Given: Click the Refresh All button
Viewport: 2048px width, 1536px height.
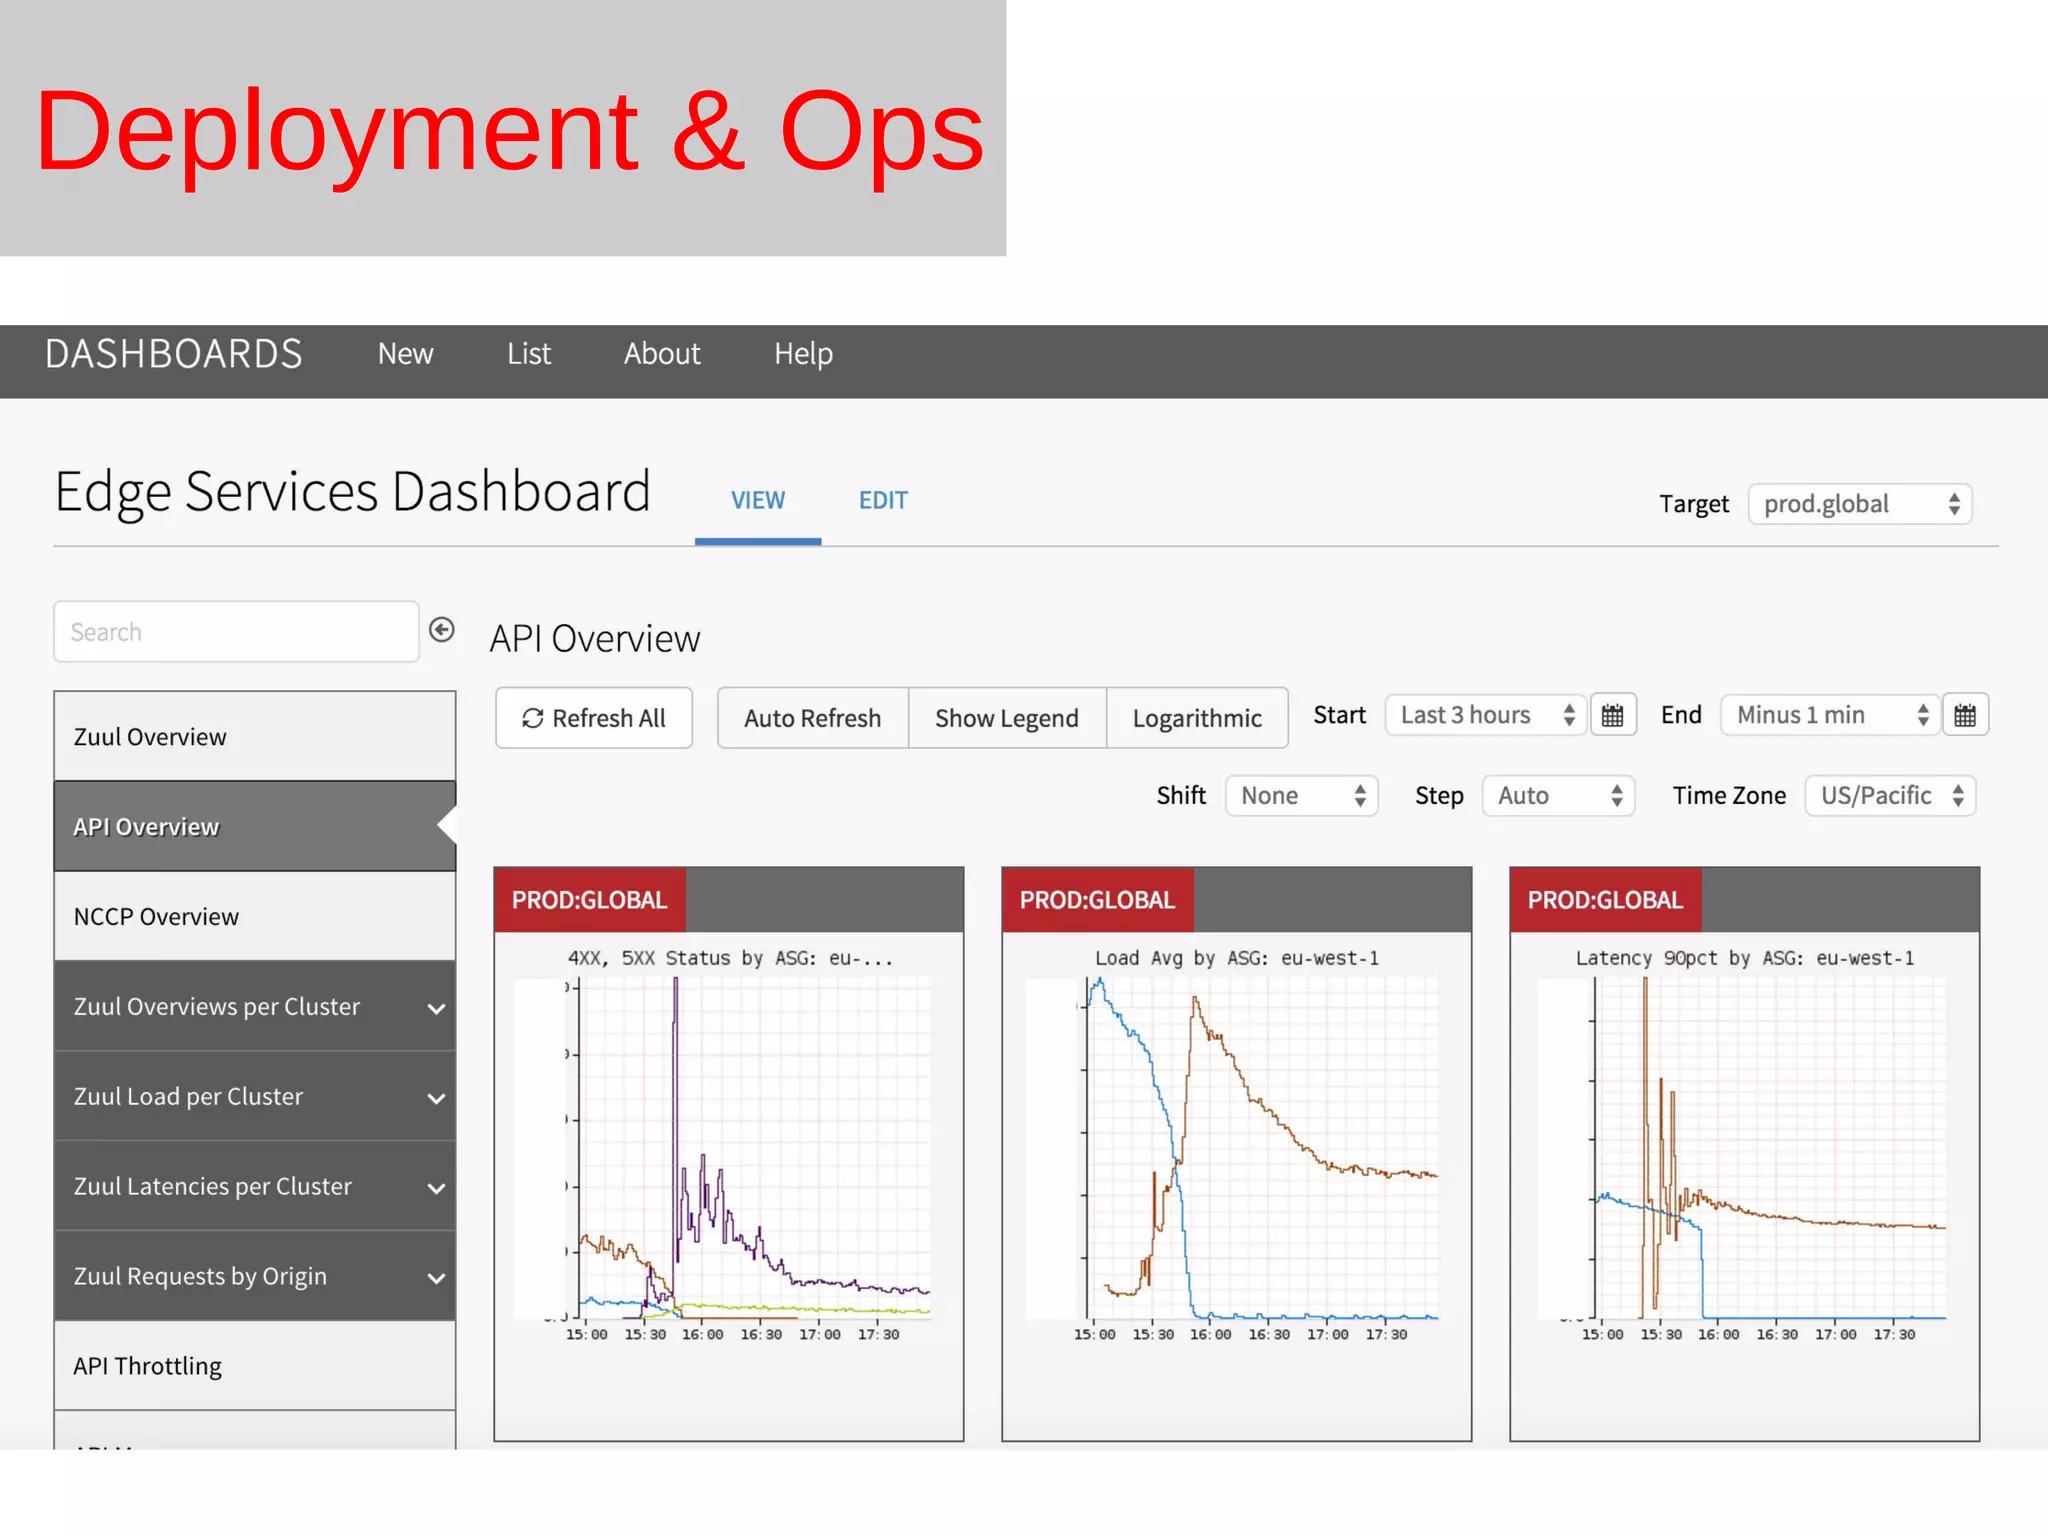Looking at the screenshot, I should 594,718.
